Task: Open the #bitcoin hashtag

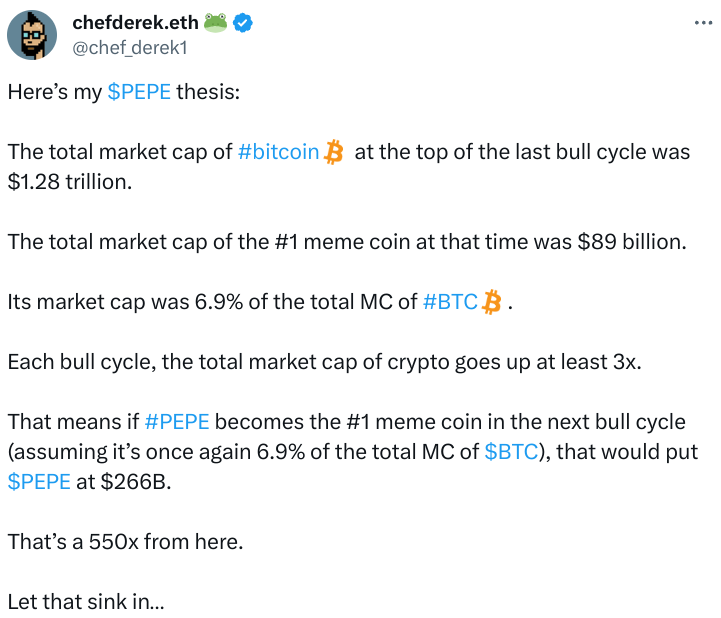Action: click(x=278, y=152)
